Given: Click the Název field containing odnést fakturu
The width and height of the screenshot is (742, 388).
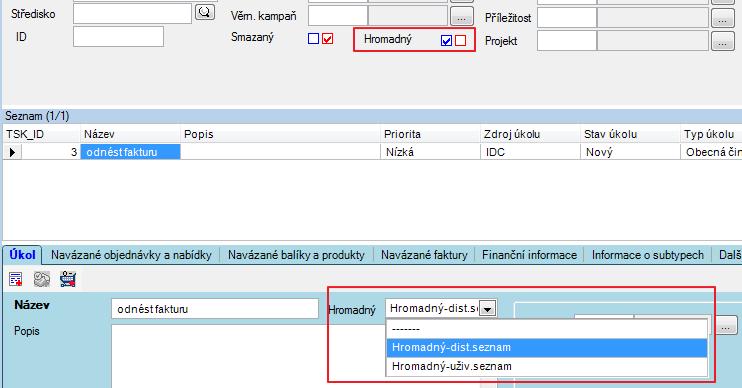Looking at the screenshot, I should [x=215, y=309].
